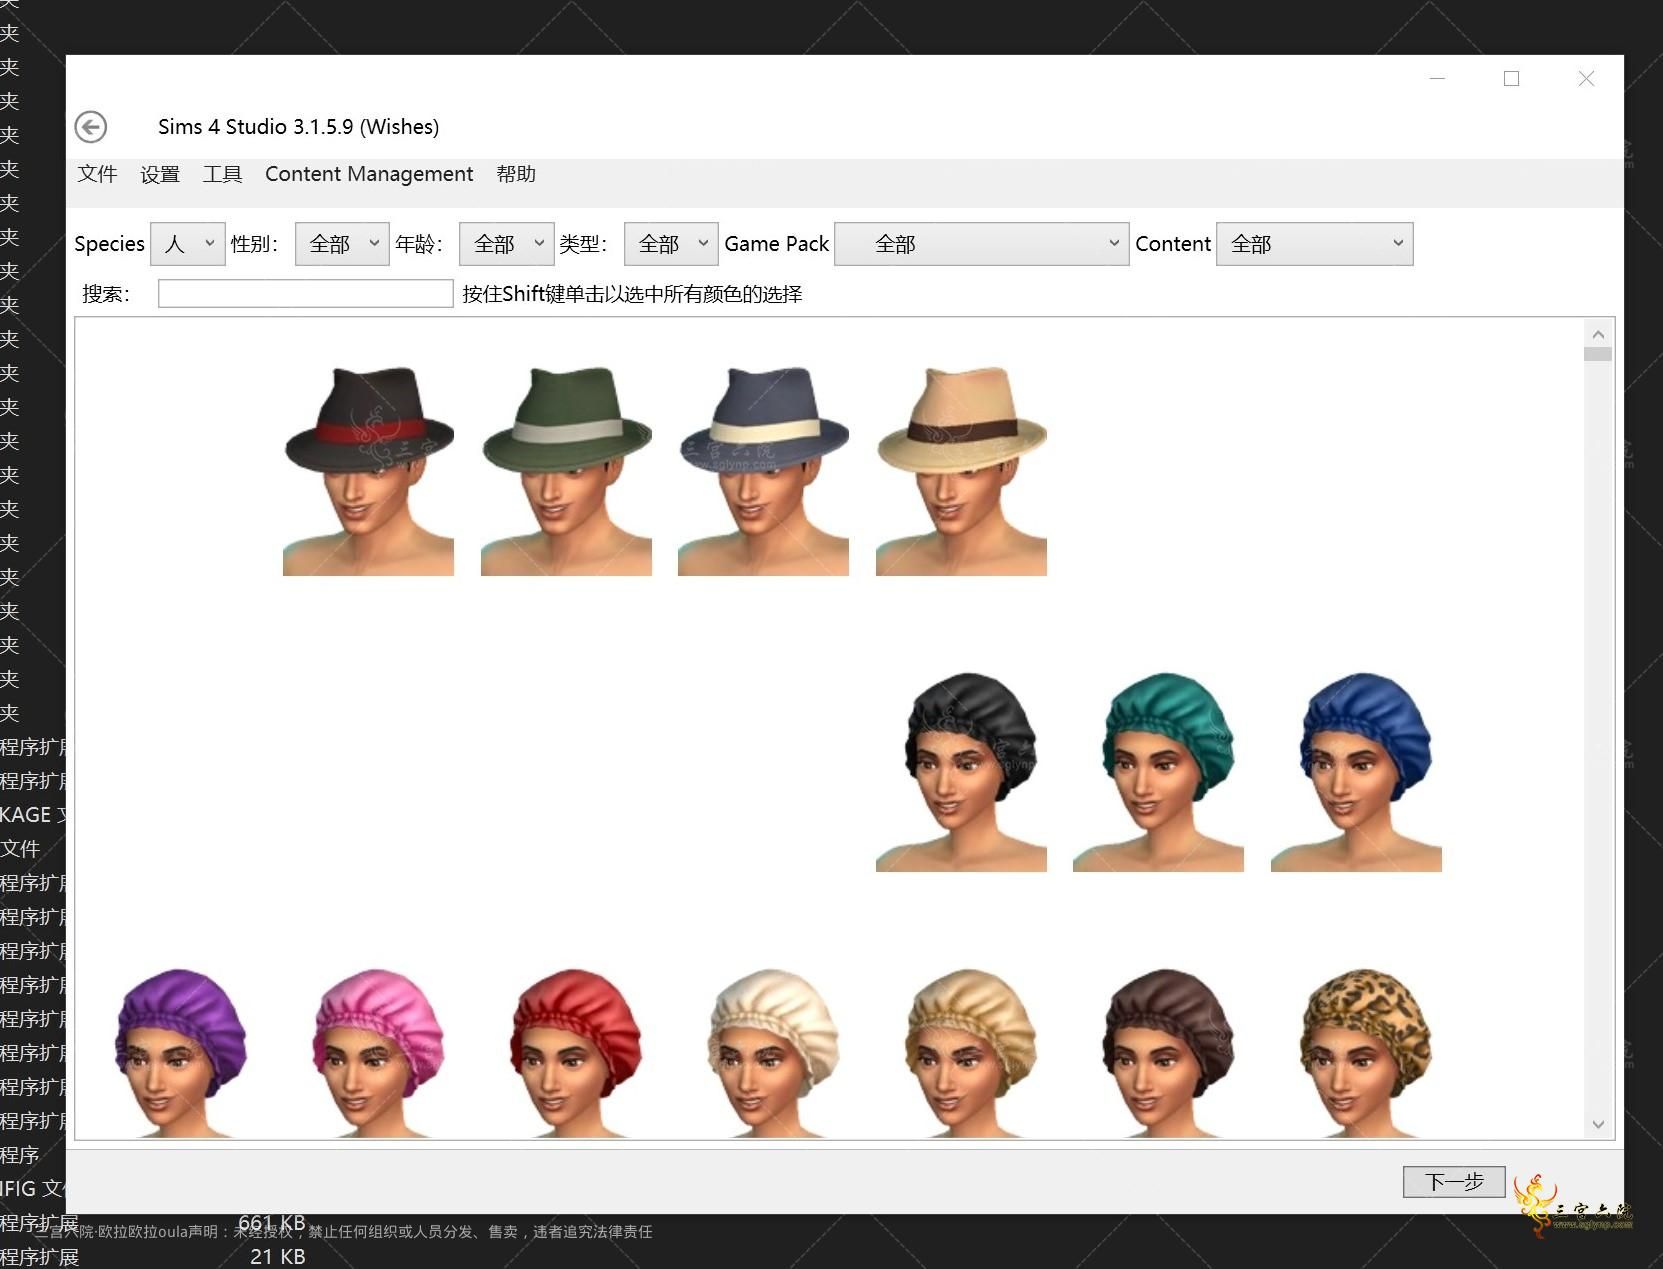Select the tan gold bonnet thumbnail

970,1052
